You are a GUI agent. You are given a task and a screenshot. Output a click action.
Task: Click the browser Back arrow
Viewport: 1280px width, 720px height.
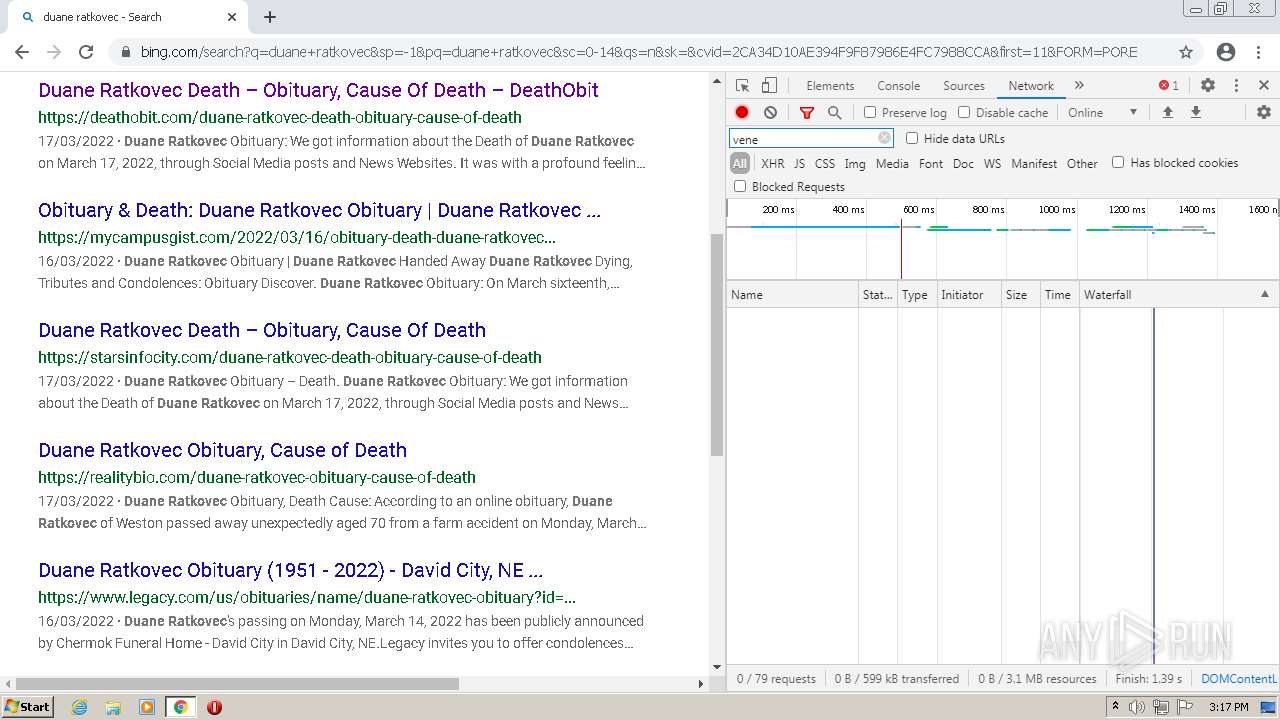[22, 52]
